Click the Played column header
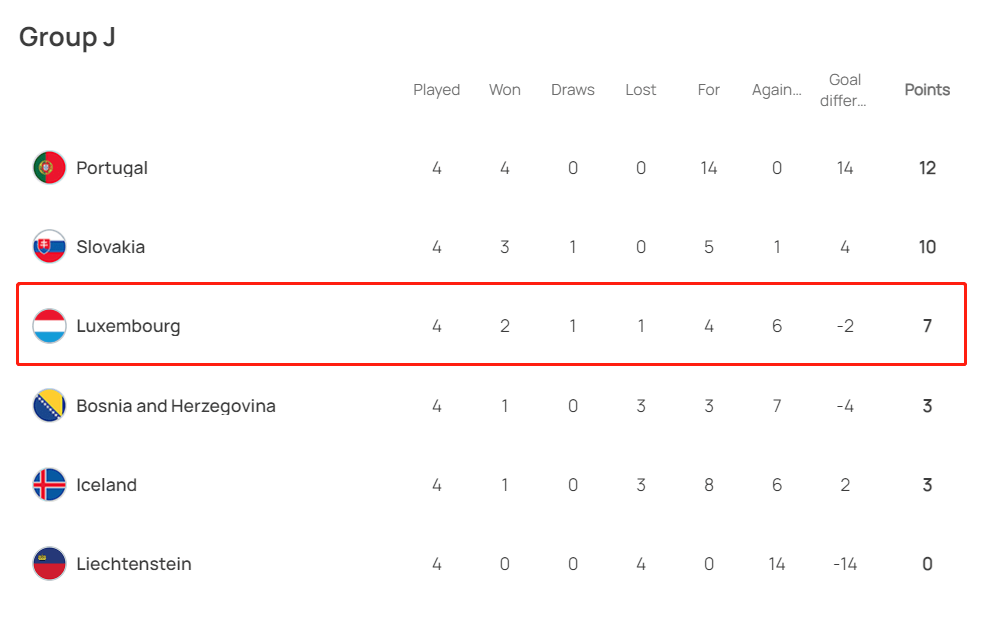The height and width of the screenshot is (620, 991). (437, 90)
